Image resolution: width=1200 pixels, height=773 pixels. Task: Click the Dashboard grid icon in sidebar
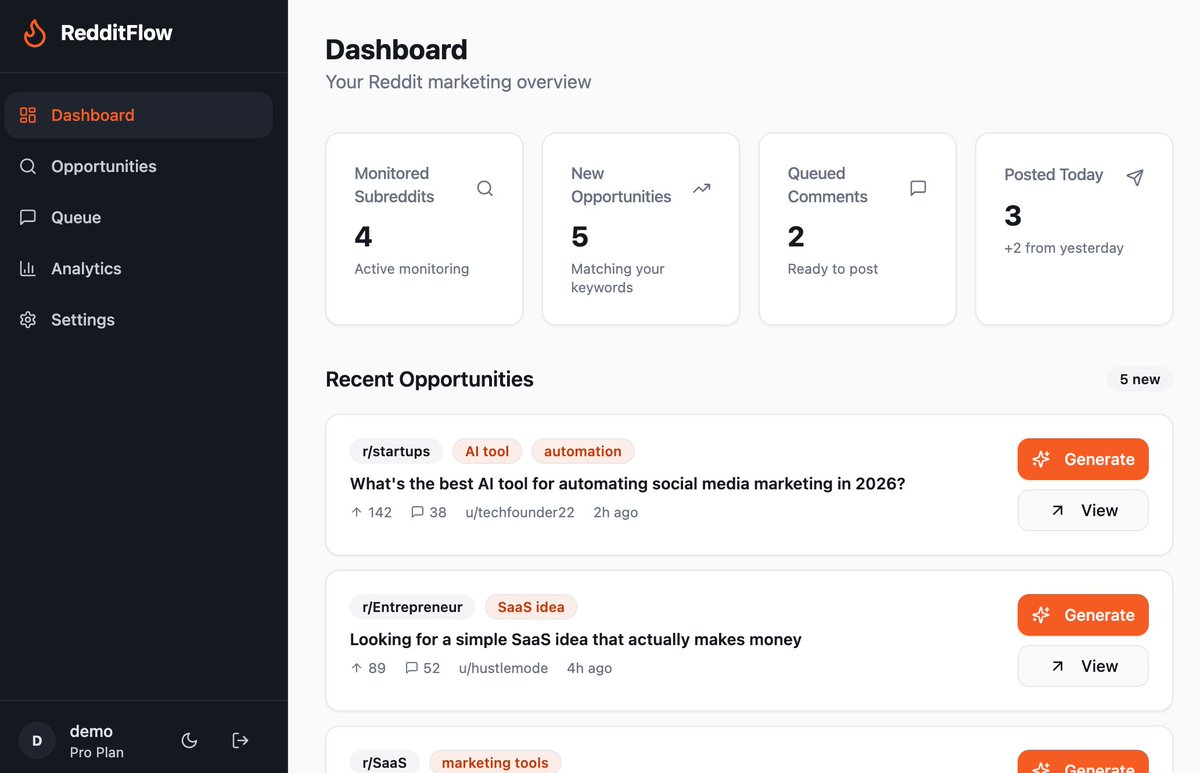(28, 115)
